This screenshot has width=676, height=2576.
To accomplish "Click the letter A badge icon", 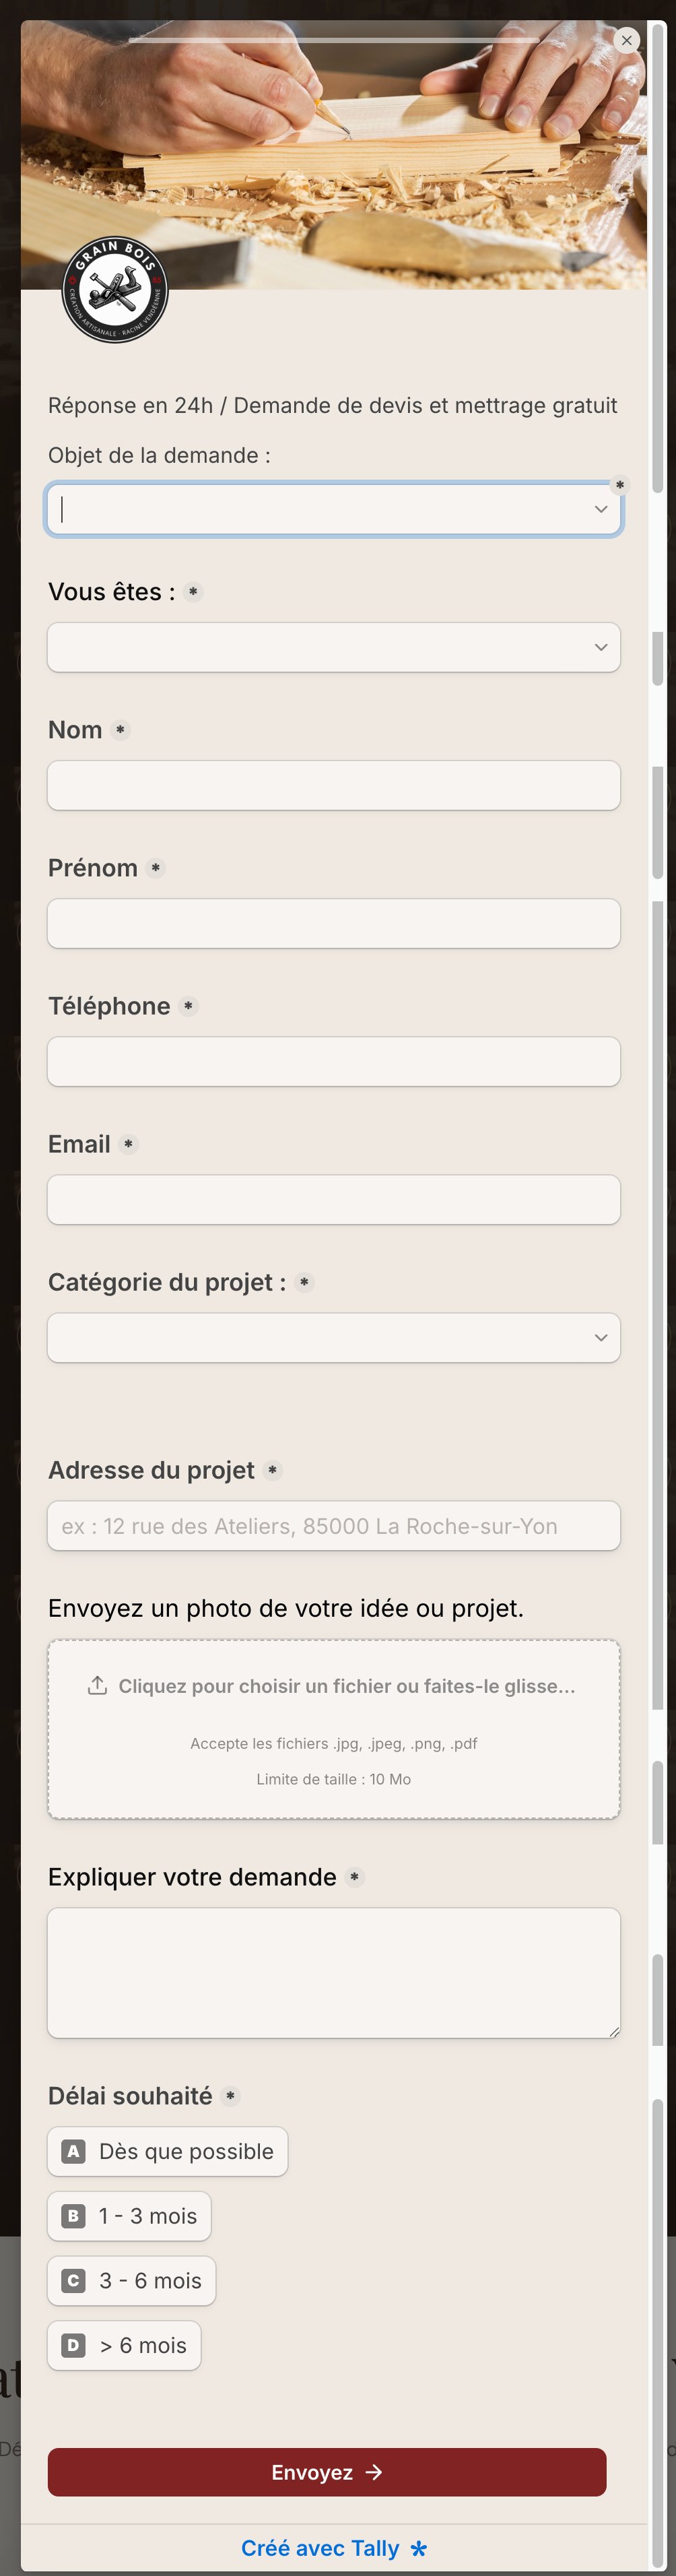I will pyautogui.click(x=73, y=2151).
